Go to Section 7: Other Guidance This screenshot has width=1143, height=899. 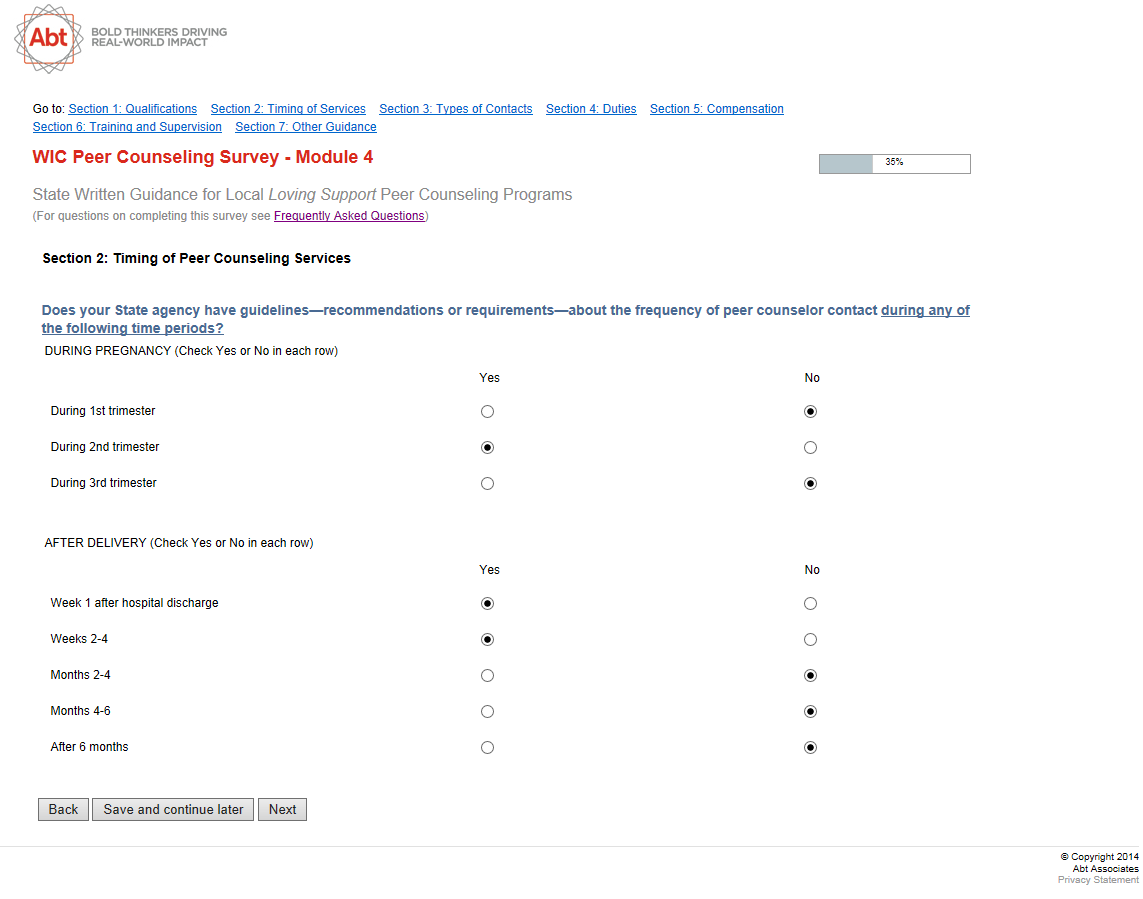tap(306, 127)
